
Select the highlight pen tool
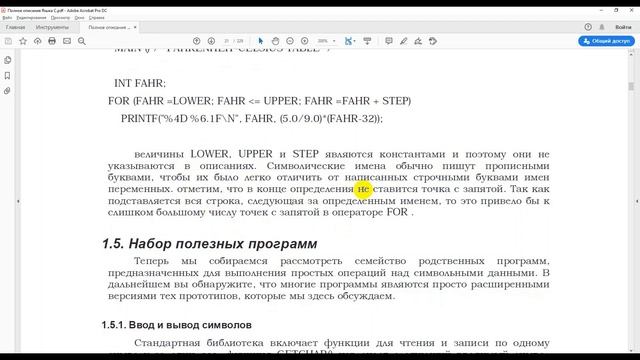(404, 41)
